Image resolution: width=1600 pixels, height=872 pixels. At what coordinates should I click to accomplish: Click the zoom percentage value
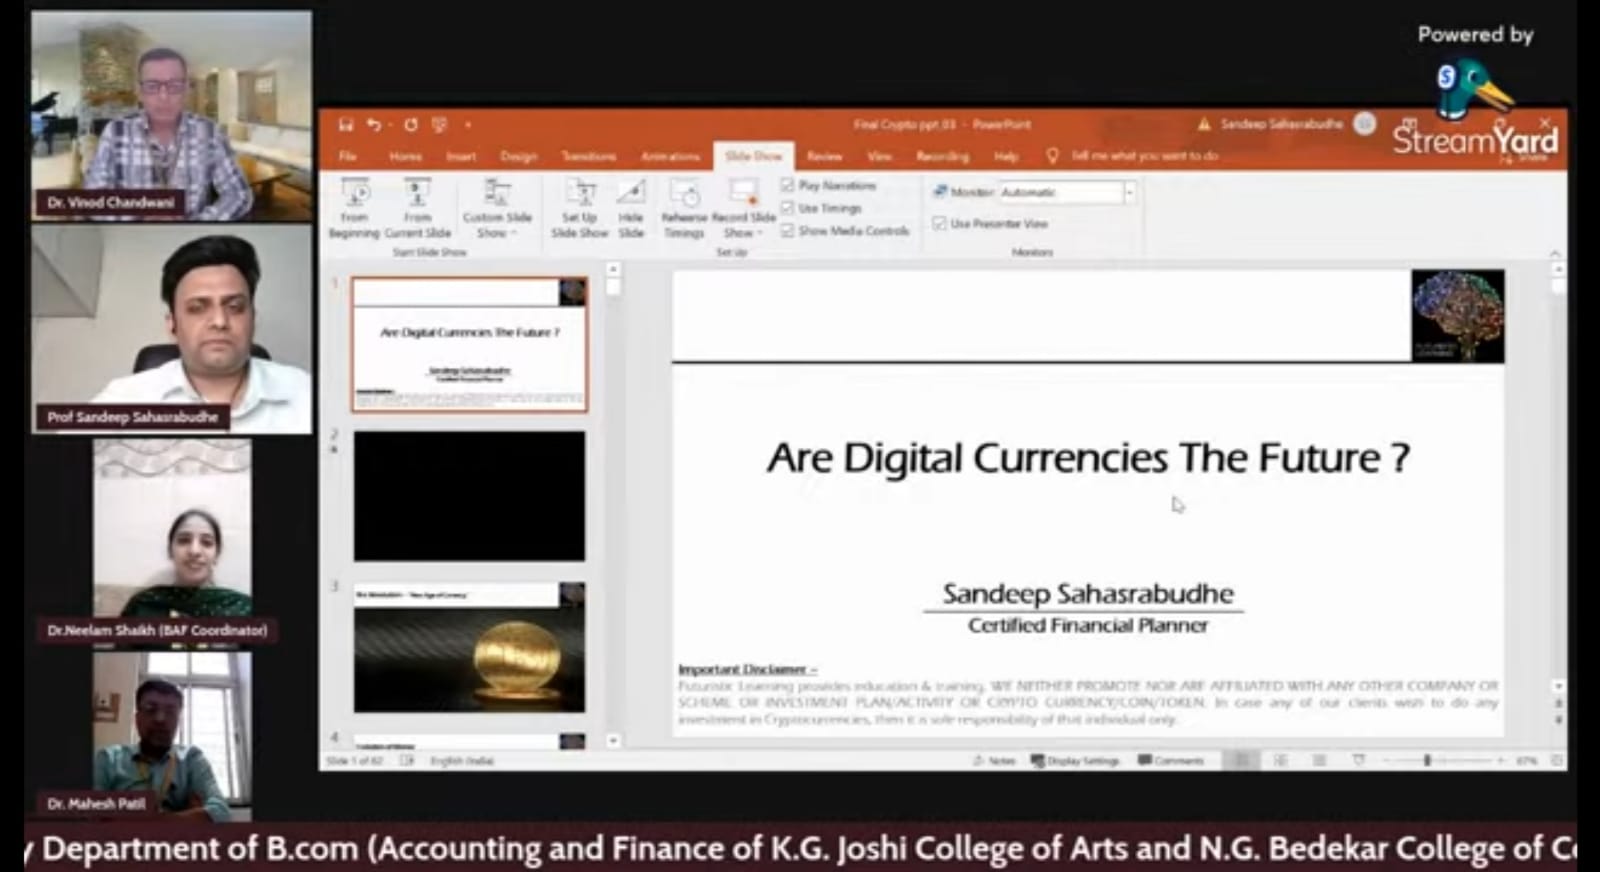(x=1527, y=761)
